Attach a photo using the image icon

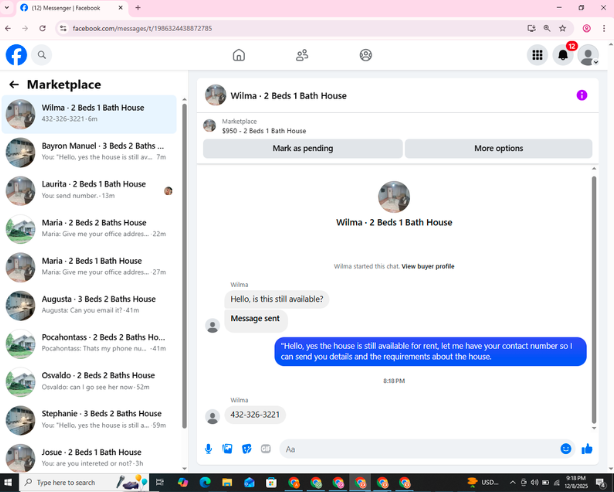coord(228,449)
